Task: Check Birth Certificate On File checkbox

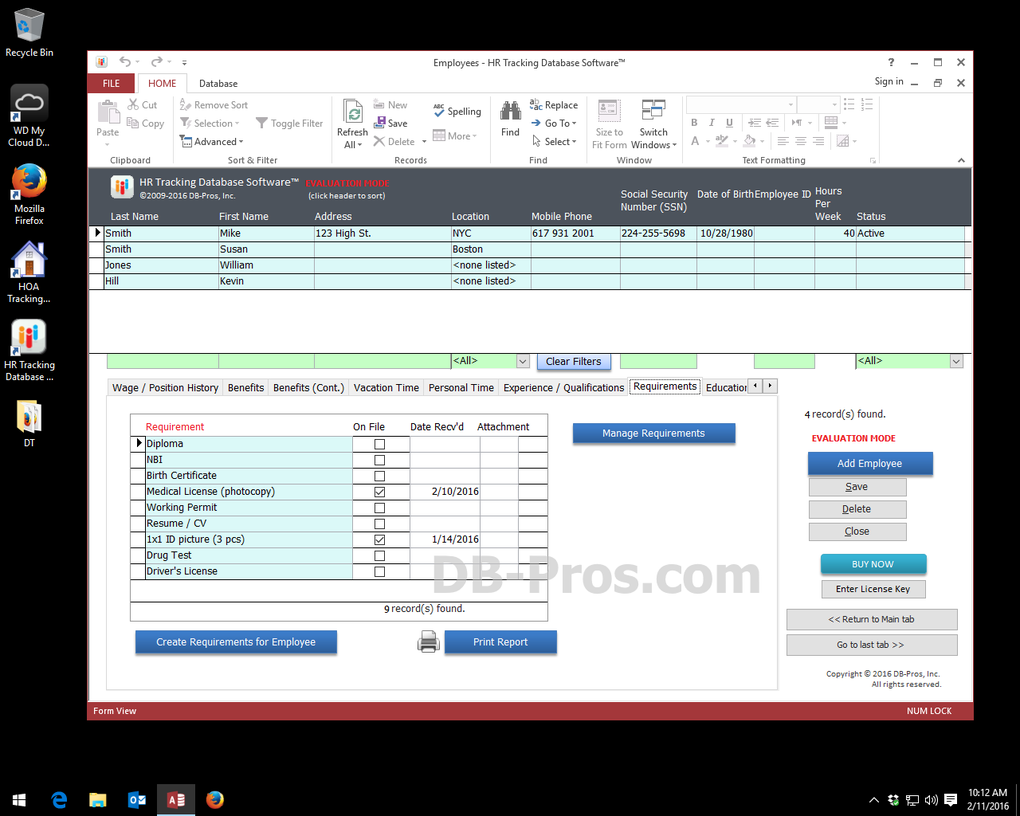Action: click(x=380, y=476)
